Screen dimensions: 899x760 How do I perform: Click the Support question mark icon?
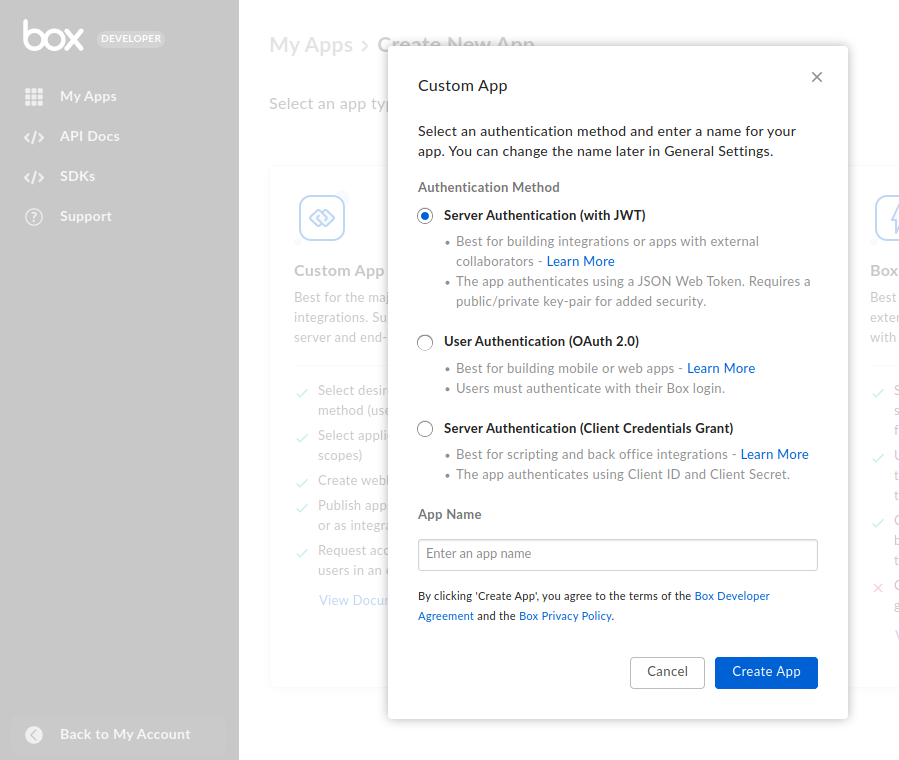[x=36, y=216]
